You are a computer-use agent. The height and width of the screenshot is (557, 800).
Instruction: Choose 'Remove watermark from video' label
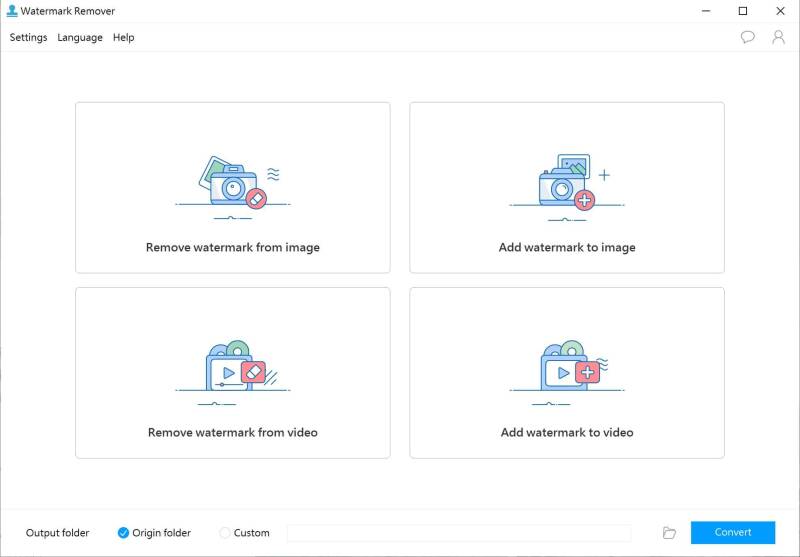(x=233, y=433)
